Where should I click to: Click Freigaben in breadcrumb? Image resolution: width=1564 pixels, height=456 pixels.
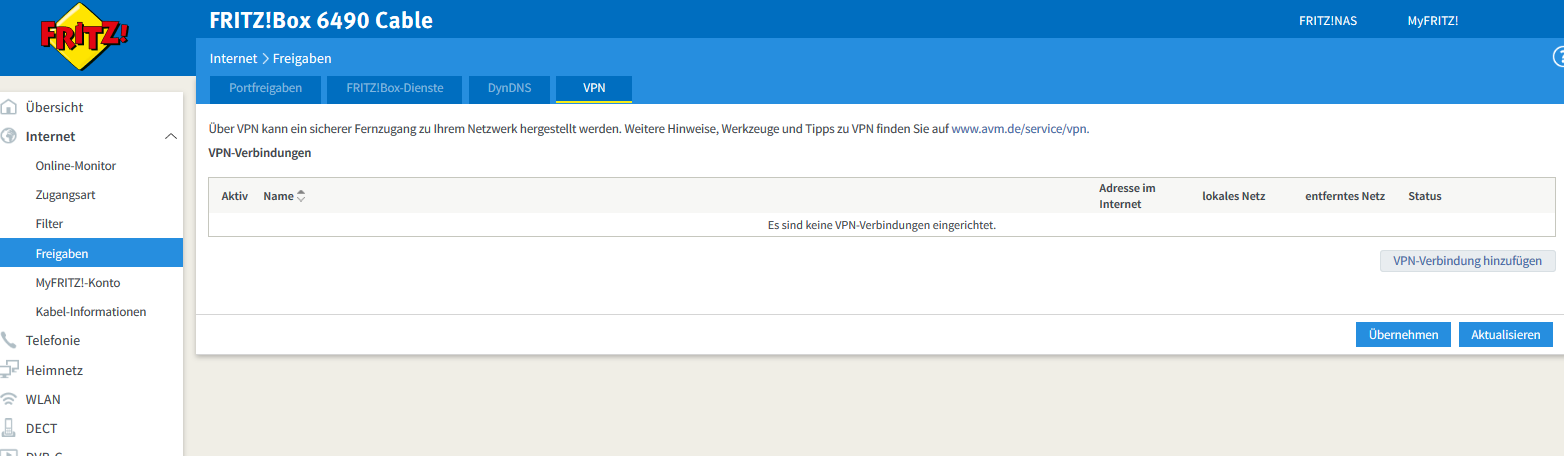tap(302, 59)
